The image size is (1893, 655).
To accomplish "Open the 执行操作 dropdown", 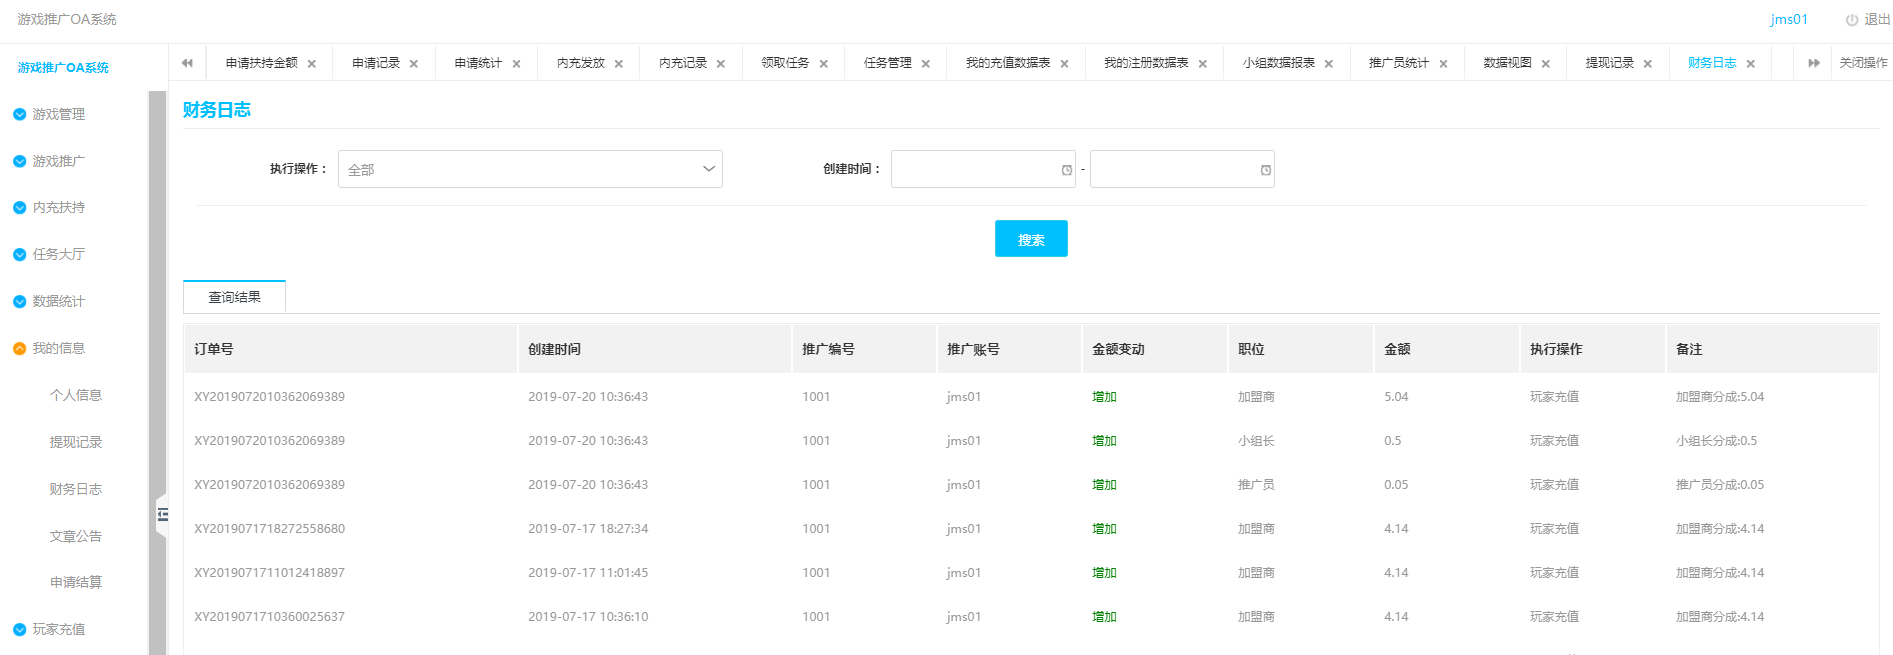I will pos(530,169).
